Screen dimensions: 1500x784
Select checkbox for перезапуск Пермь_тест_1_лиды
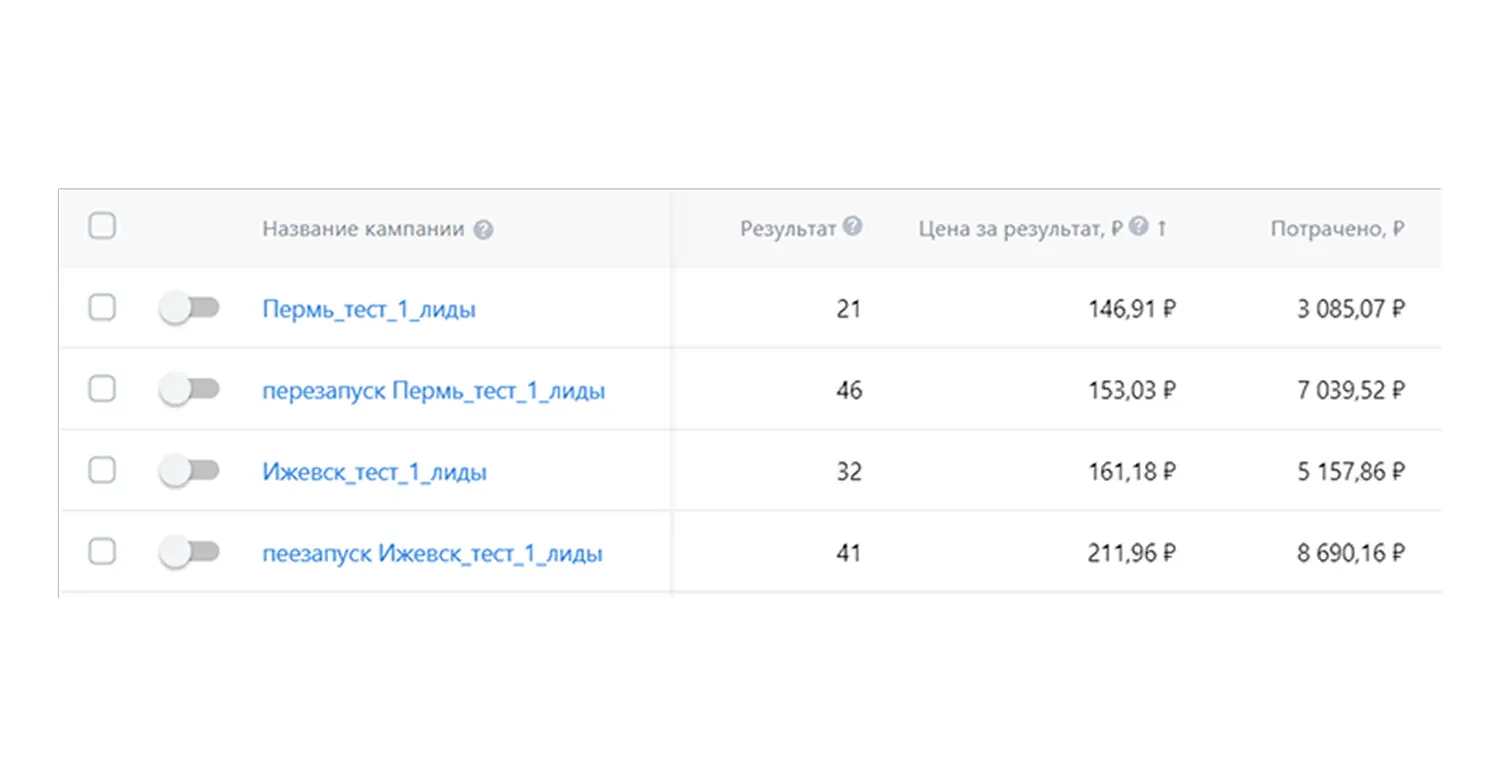(102, 389)
